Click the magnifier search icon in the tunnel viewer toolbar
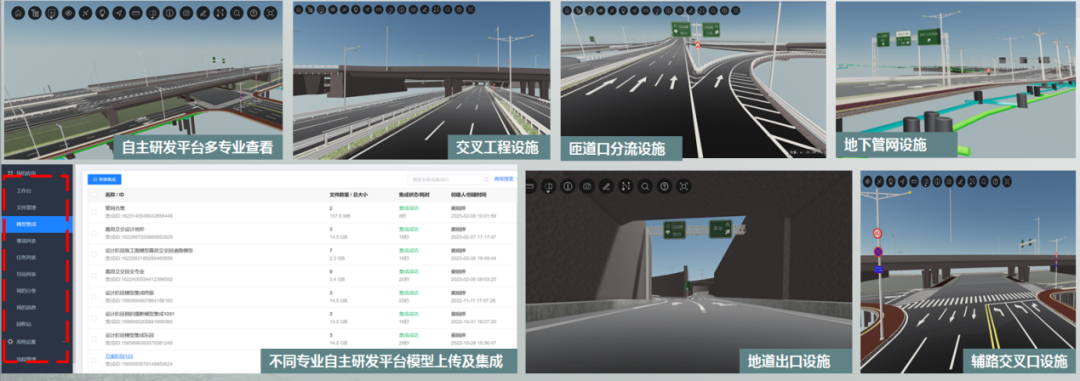 coord(645,186)
